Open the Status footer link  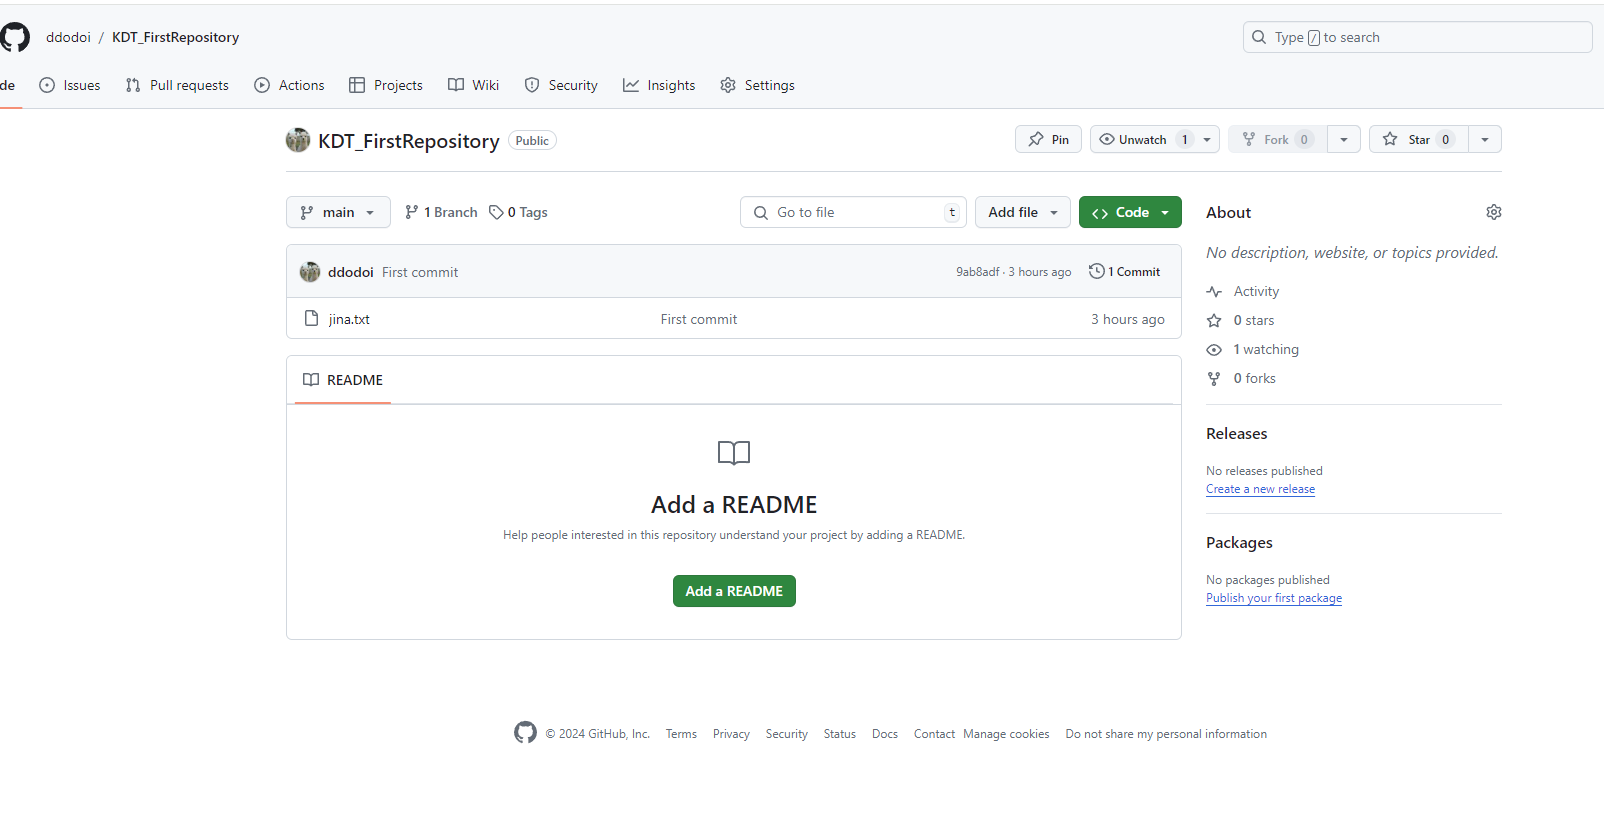pos(840,734)
